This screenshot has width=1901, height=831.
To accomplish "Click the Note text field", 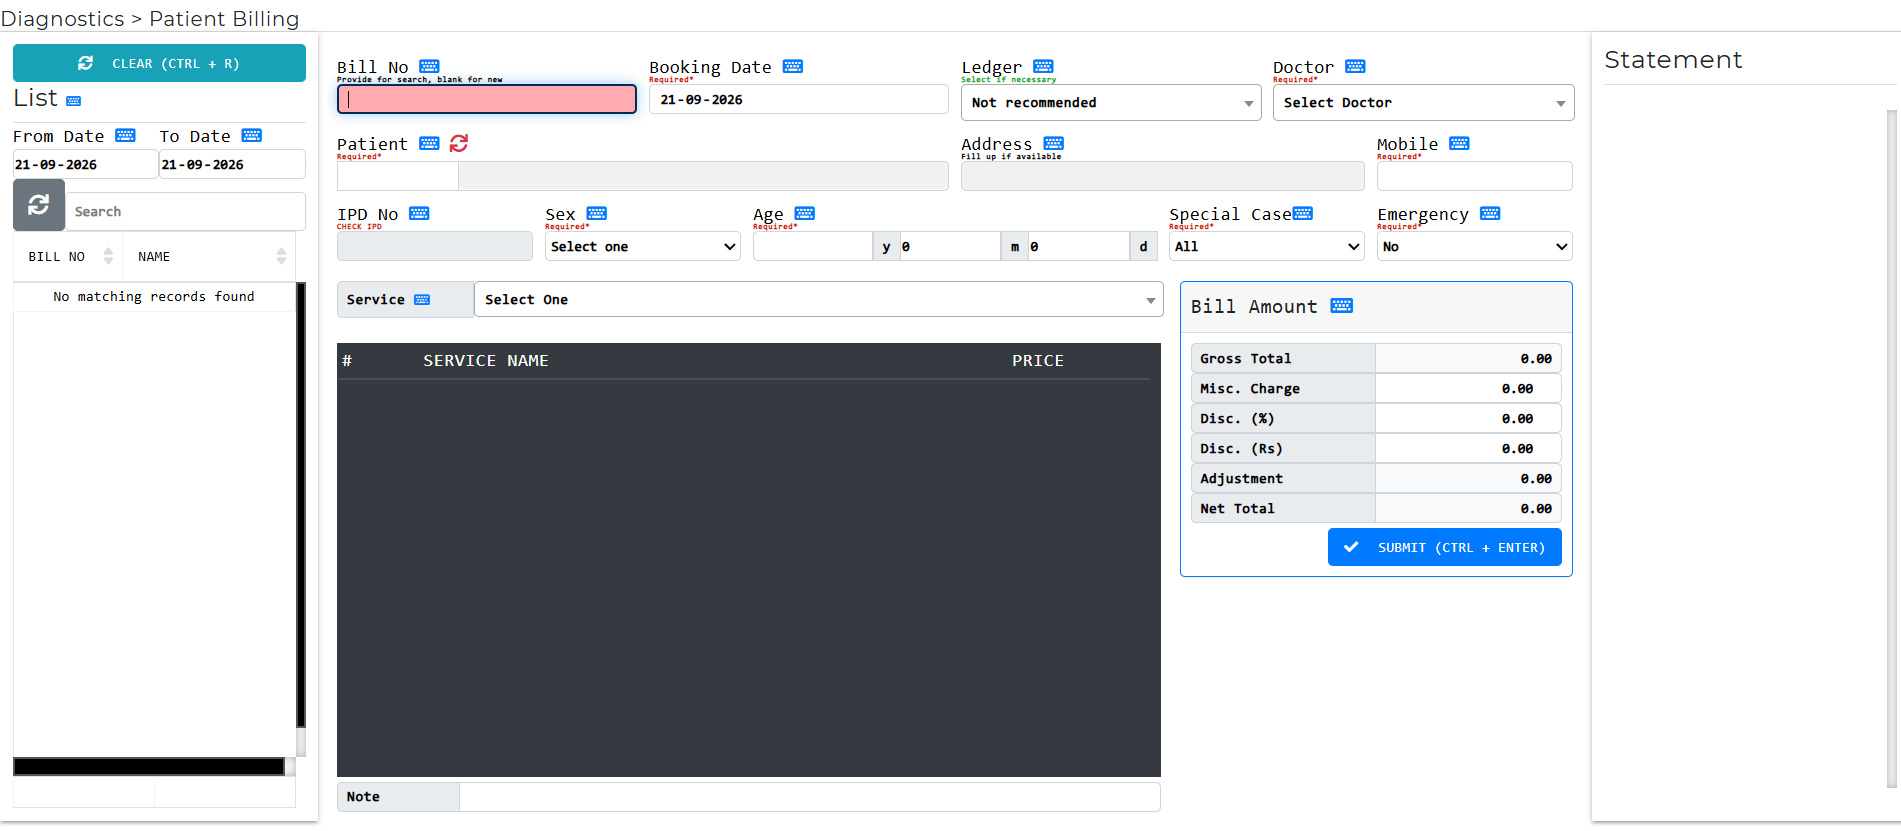I will [809, 797].
